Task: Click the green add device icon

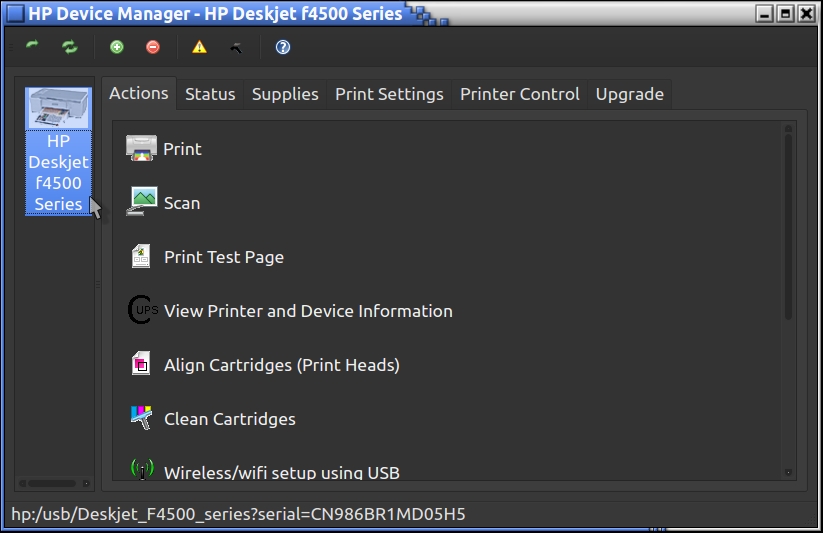Action: click(x=117, y=47)
